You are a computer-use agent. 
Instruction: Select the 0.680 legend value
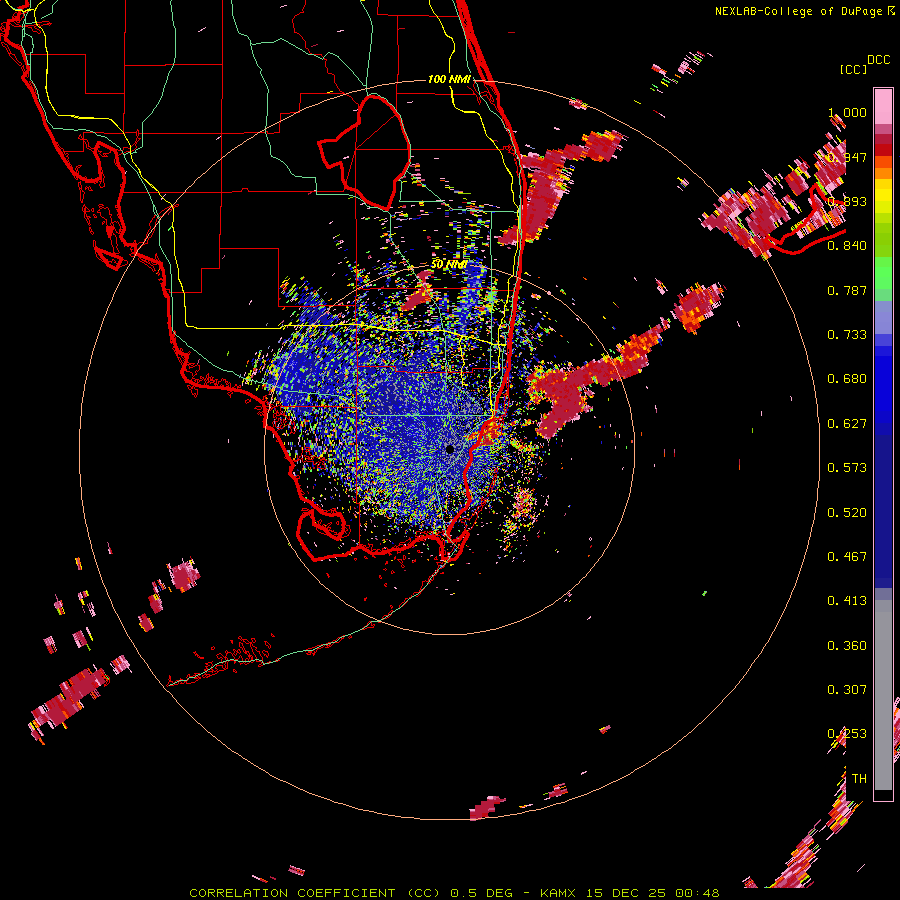click(x=847, y=379)
